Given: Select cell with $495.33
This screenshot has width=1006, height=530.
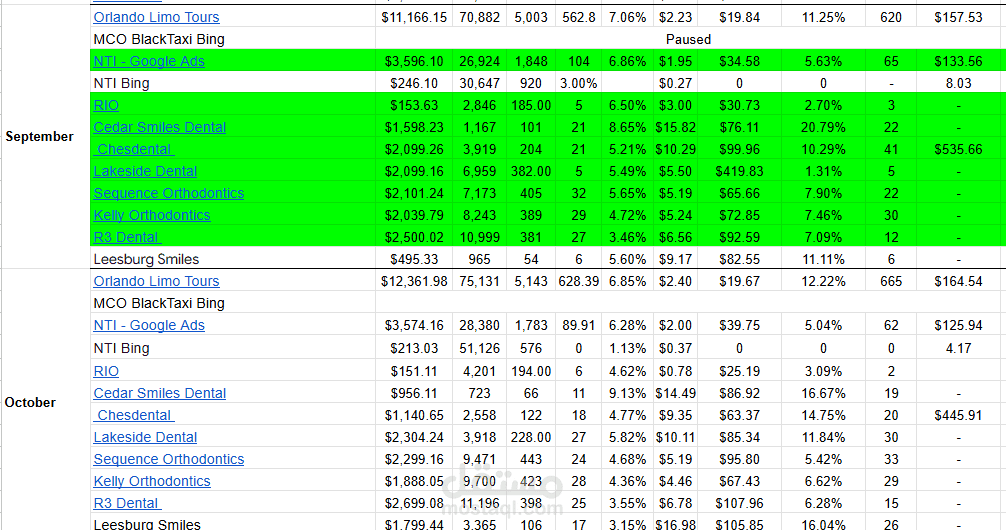Looking at the screenshot, I should (x=414, y=259).
